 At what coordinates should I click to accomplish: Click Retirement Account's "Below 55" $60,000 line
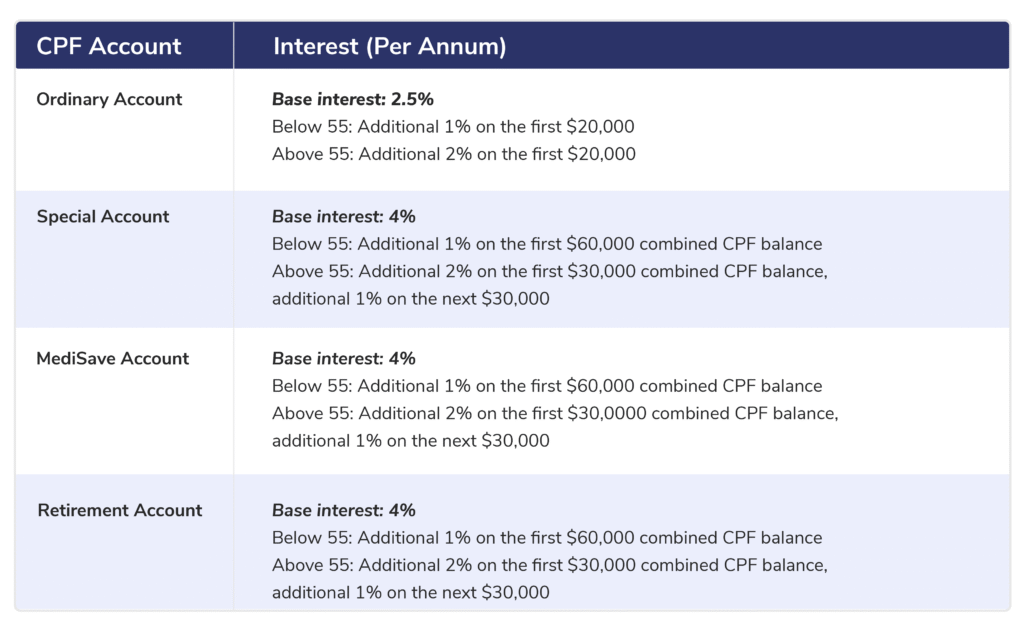[x=547, y=538]
